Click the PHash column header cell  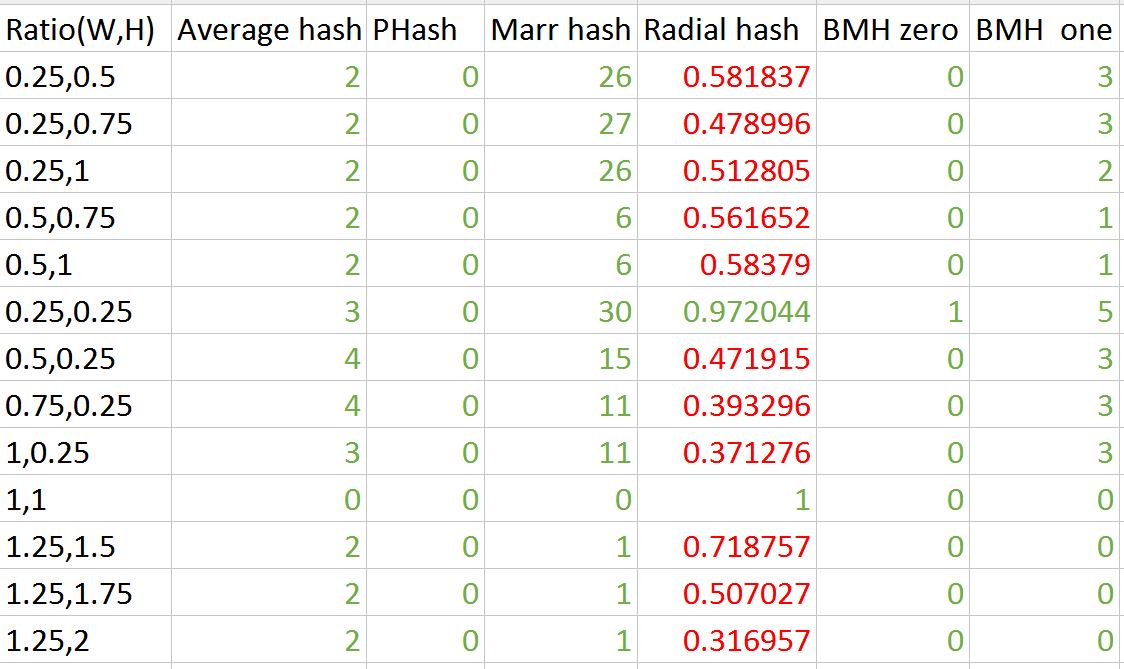[425, 29]
